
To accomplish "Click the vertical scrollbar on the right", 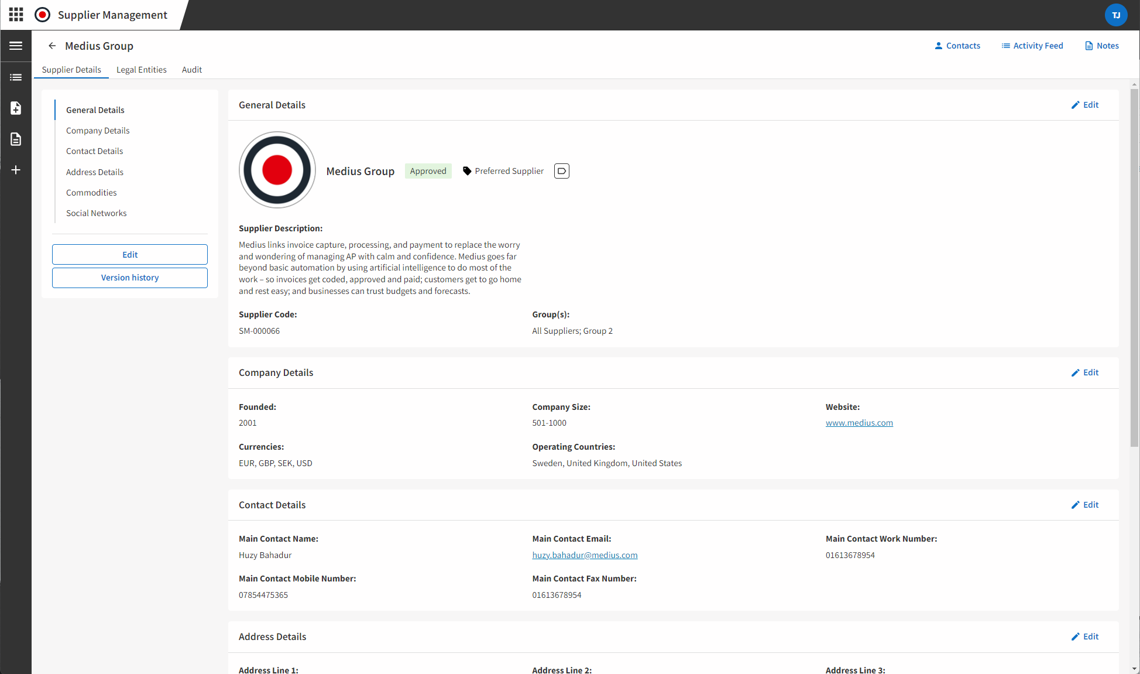I will pos(1134,270).
